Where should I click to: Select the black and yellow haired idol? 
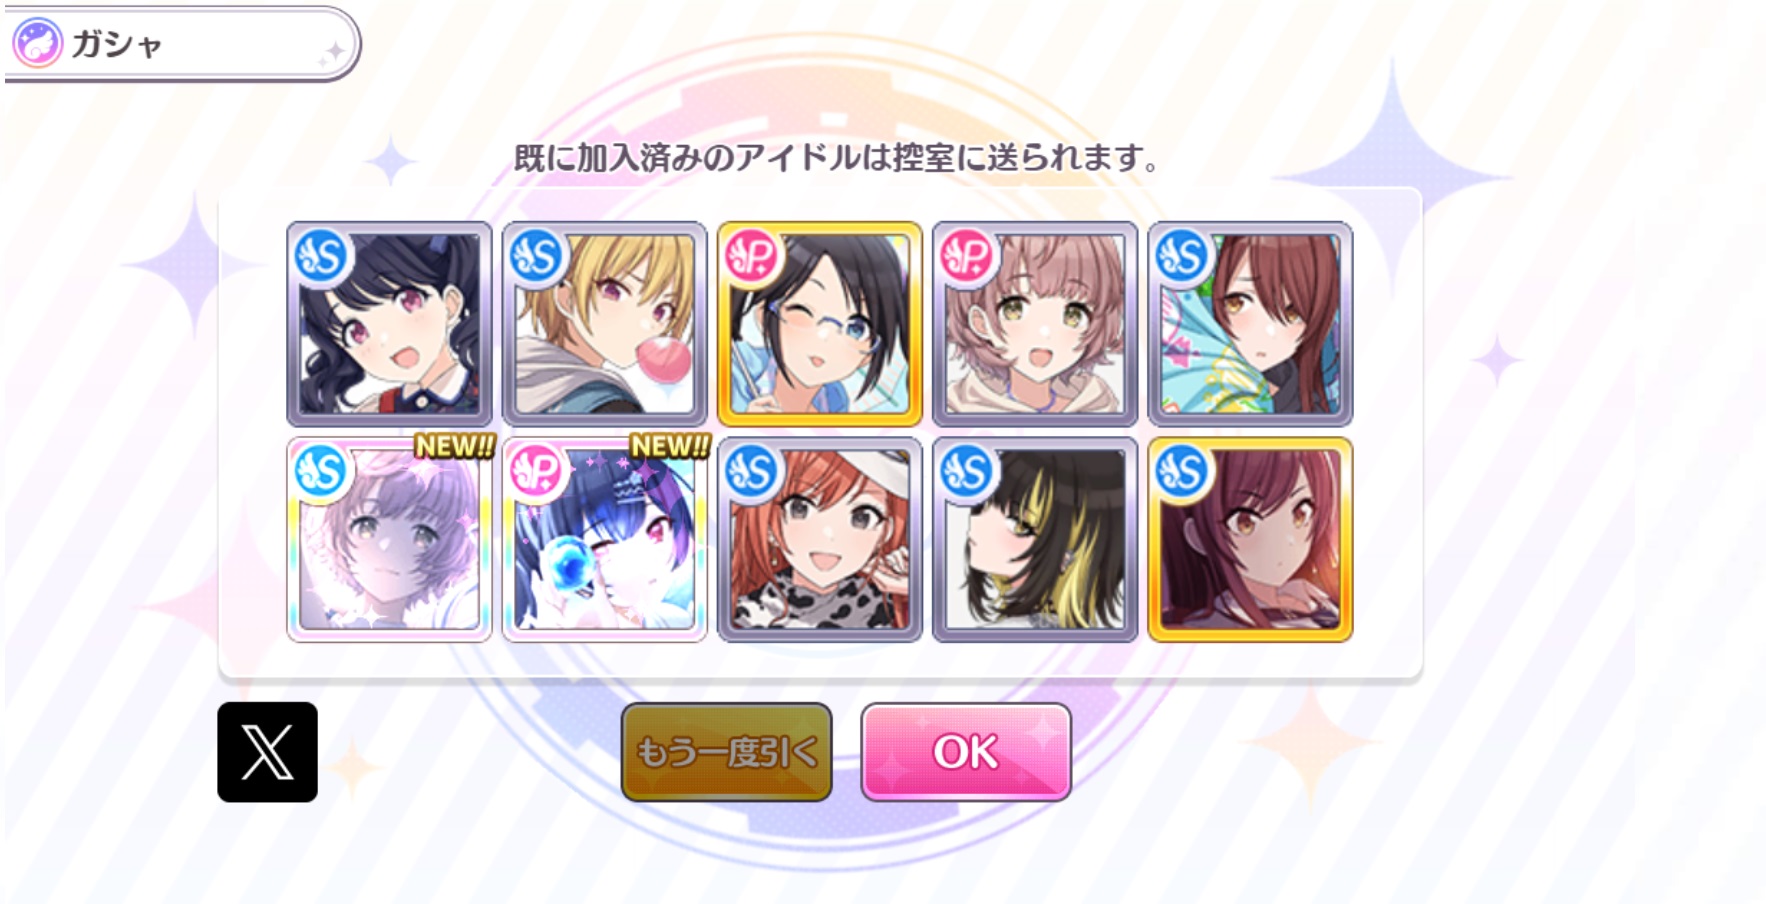1035,539
